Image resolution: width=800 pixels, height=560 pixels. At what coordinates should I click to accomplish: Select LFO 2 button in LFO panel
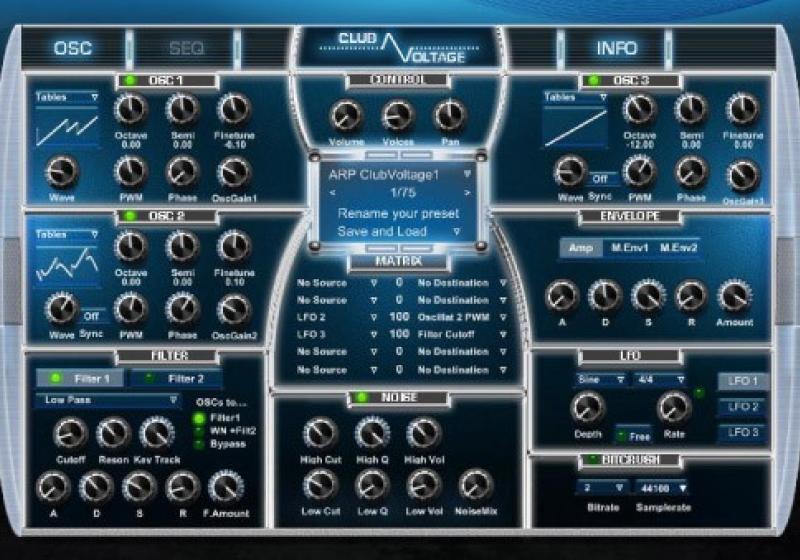(x=742, y=407)
